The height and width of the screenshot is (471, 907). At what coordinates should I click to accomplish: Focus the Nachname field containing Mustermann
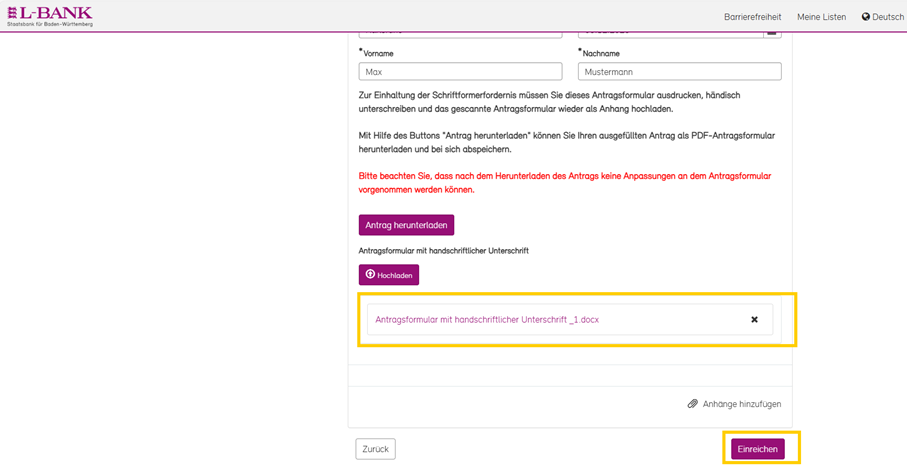point(679,72)
